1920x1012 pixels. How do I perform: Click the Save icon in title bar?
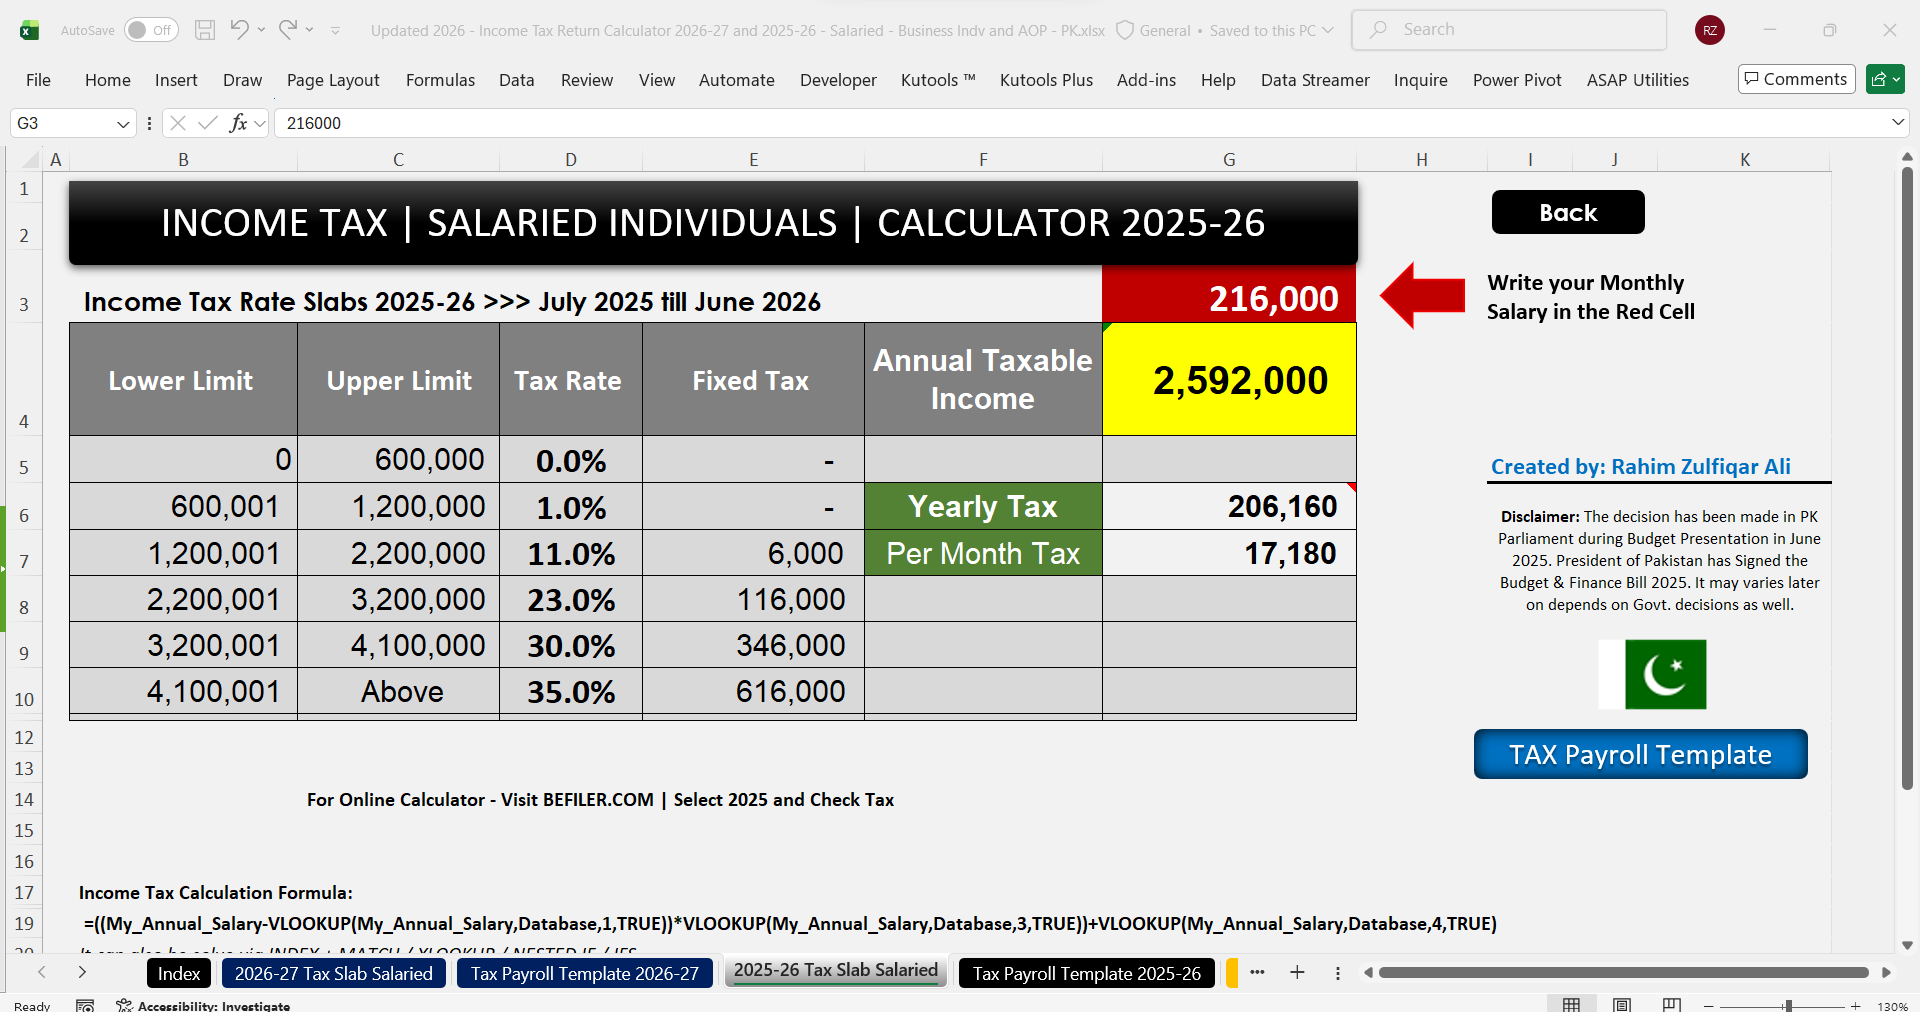[205, 30]
